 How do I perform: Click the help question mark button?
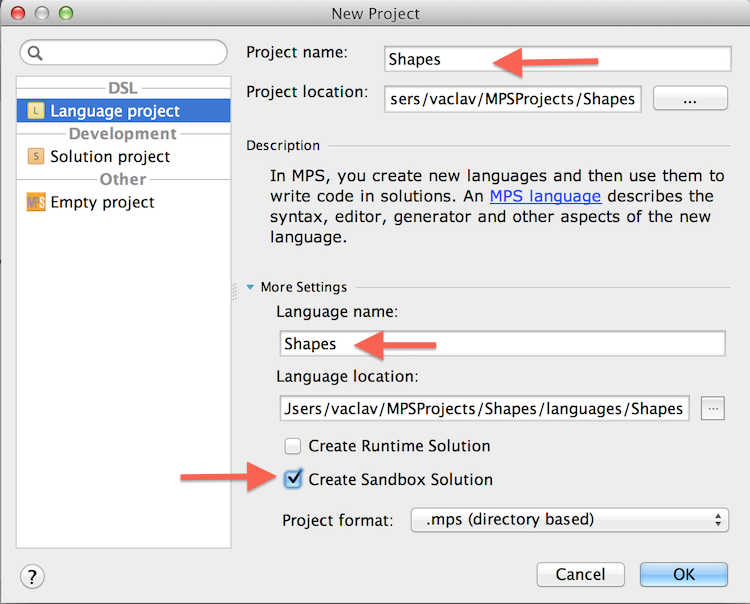[x=33, y=576]
